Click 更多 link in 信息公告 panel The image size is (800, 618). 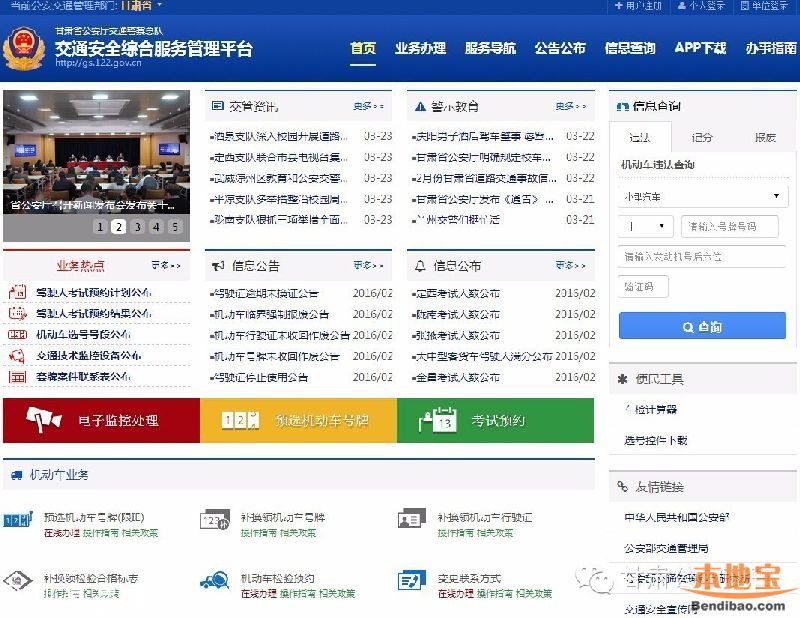pyautogui.click(x=368, y=265)
